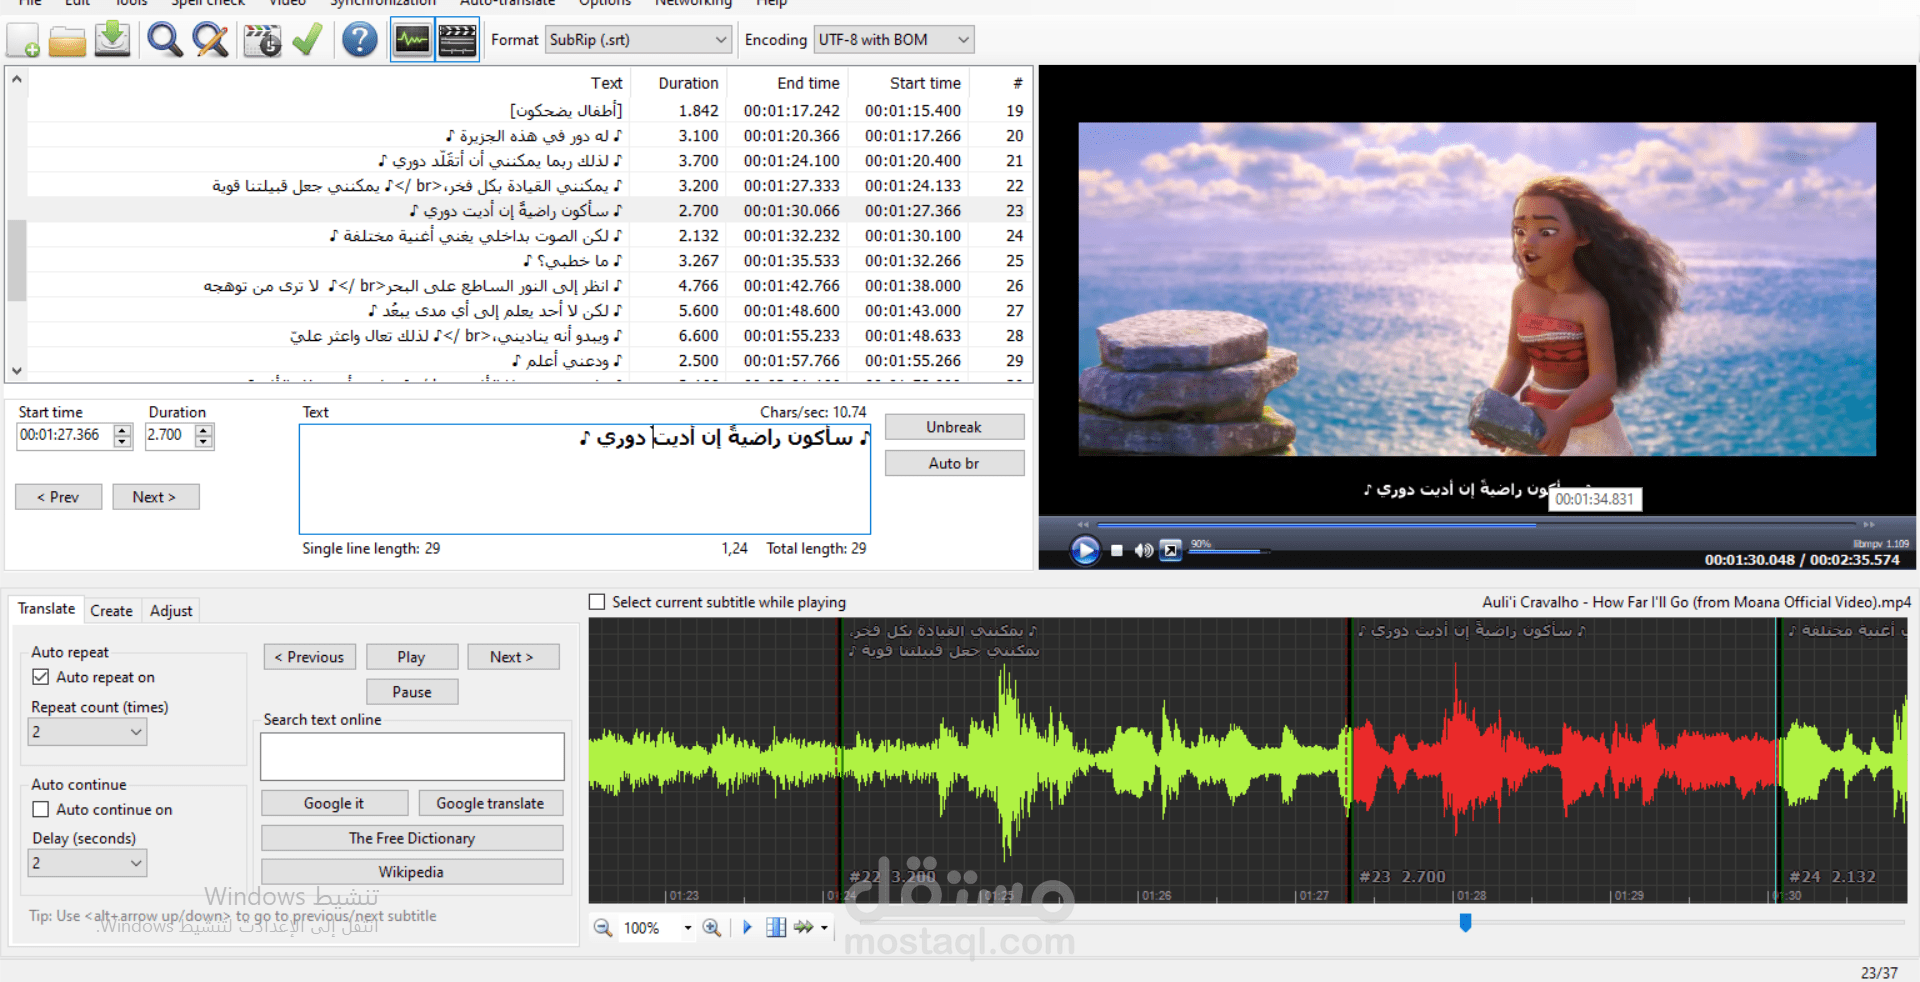Viewport: 1920px width, 982px height.
Task: Open the Encoding UTF-8 with BOM dropdown
Action: click(x=894, y=40)
